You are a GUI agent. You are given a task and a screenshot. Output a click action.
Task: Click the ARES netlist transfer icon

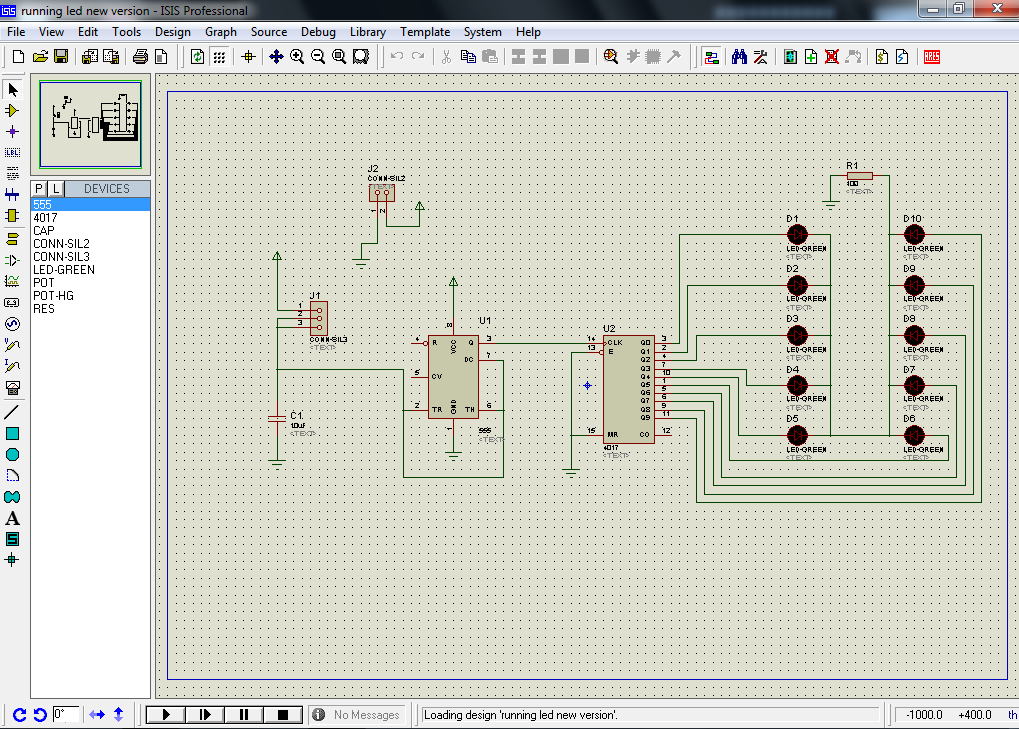point(932,57)
